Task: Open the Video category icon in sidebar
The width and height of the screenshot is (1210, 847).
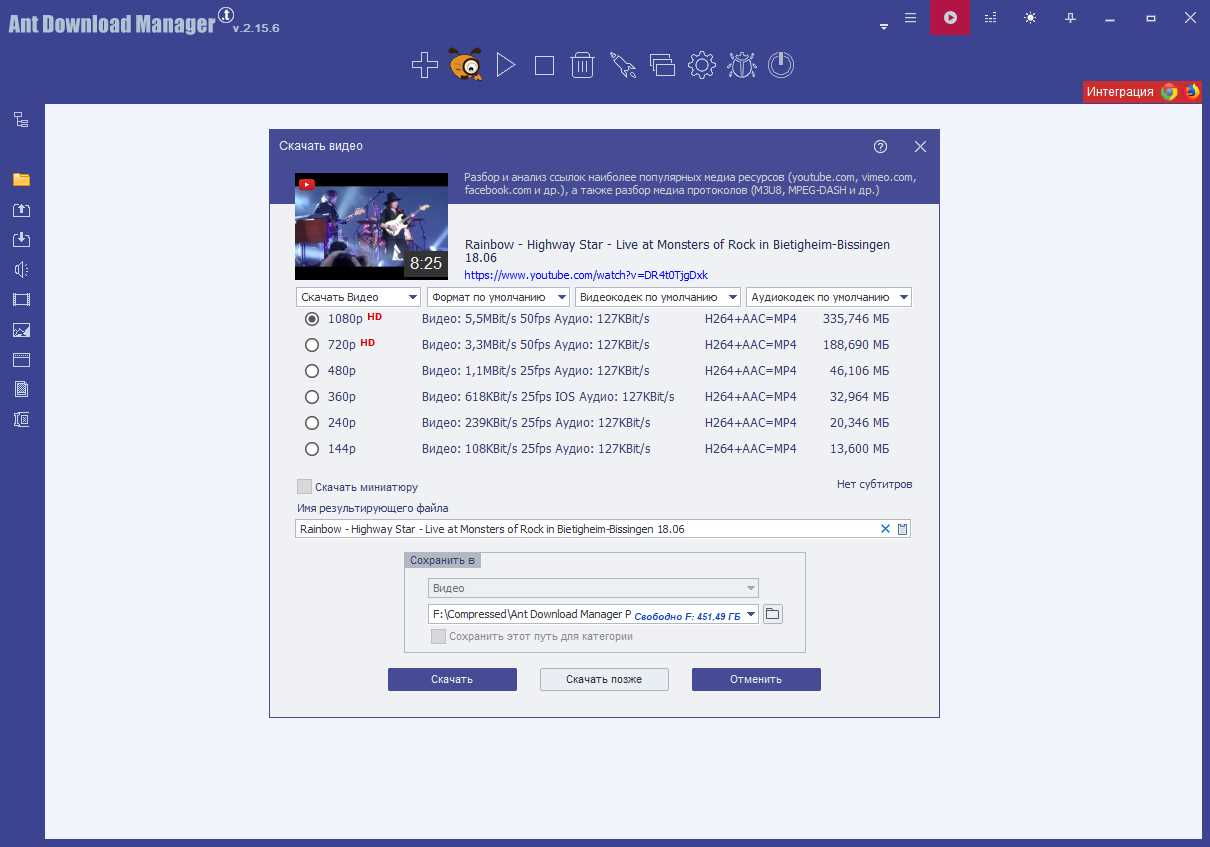Action: (x=21, y=300)
